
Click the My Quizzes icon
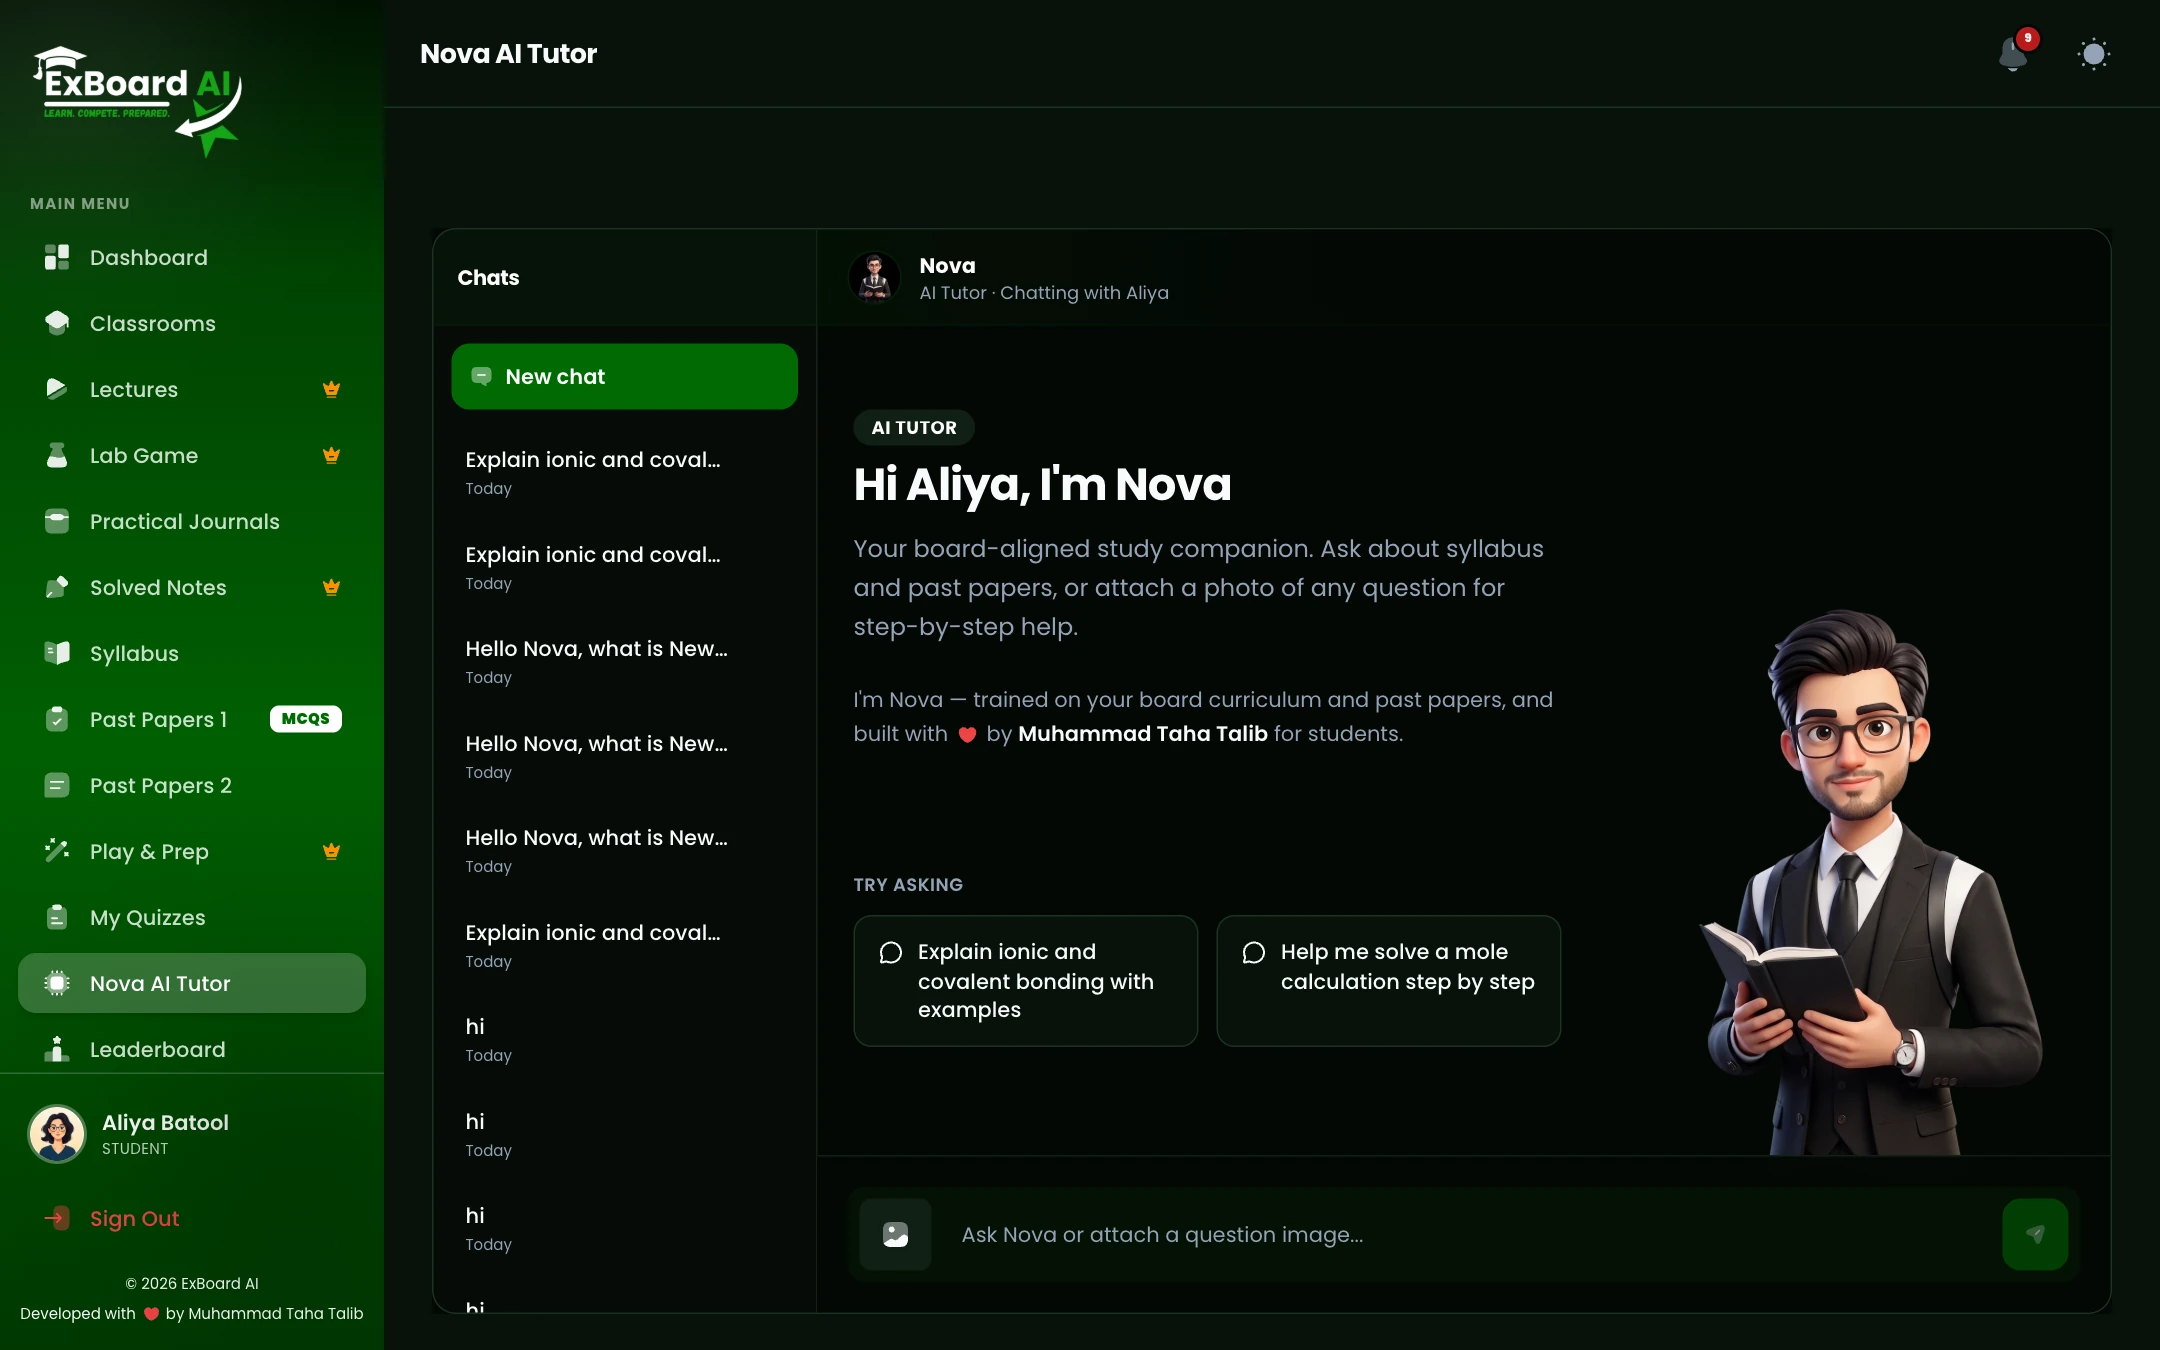(57, 917)
